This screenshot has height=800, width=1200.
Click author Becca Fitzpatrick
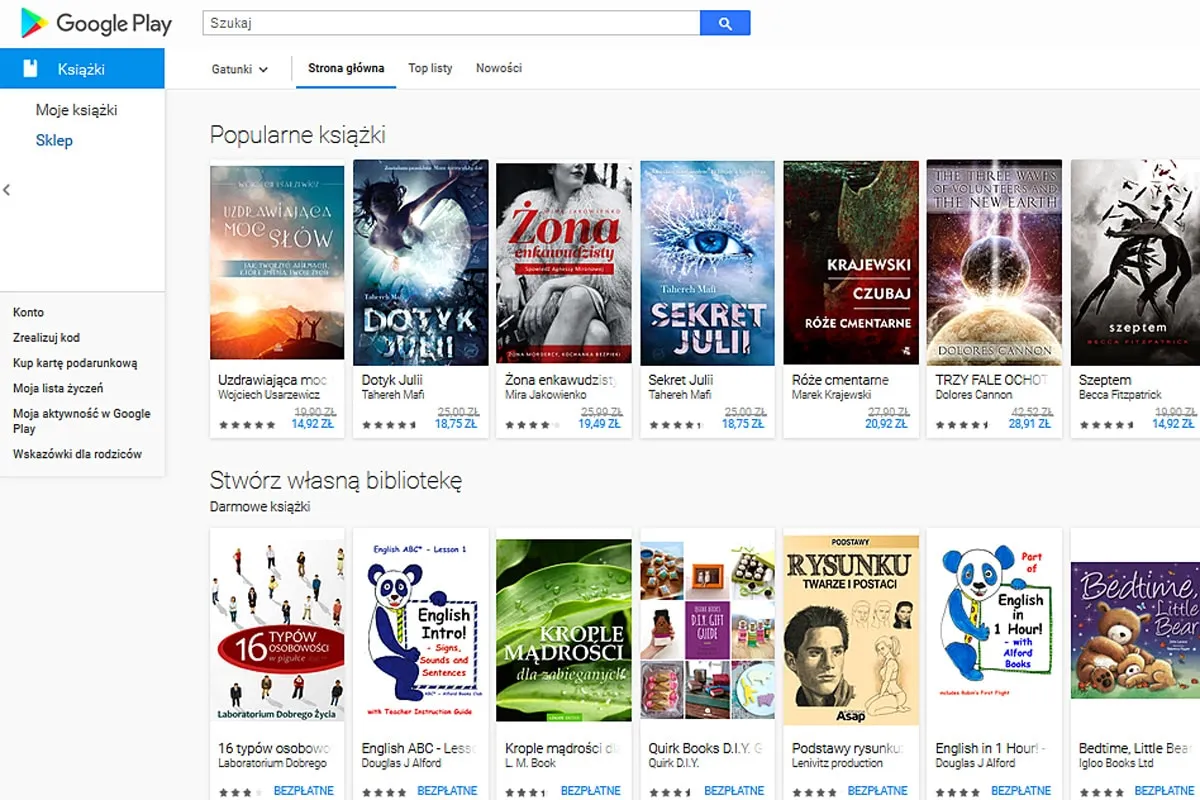[x=1120, y=395]
